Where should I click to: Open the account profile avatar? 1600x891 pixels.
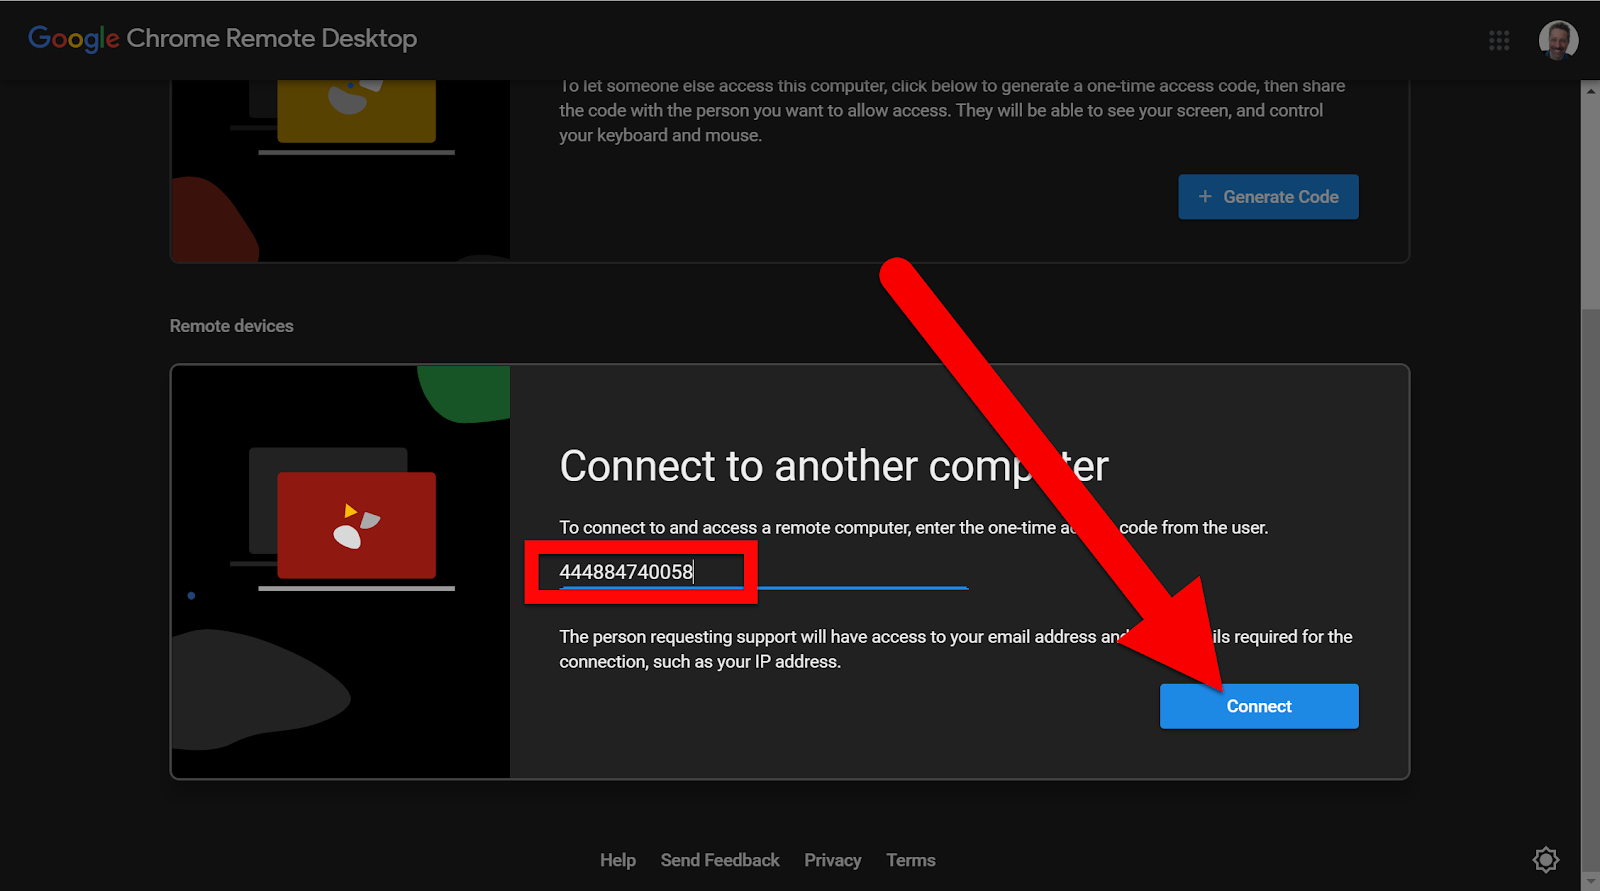coord(1558,40)
